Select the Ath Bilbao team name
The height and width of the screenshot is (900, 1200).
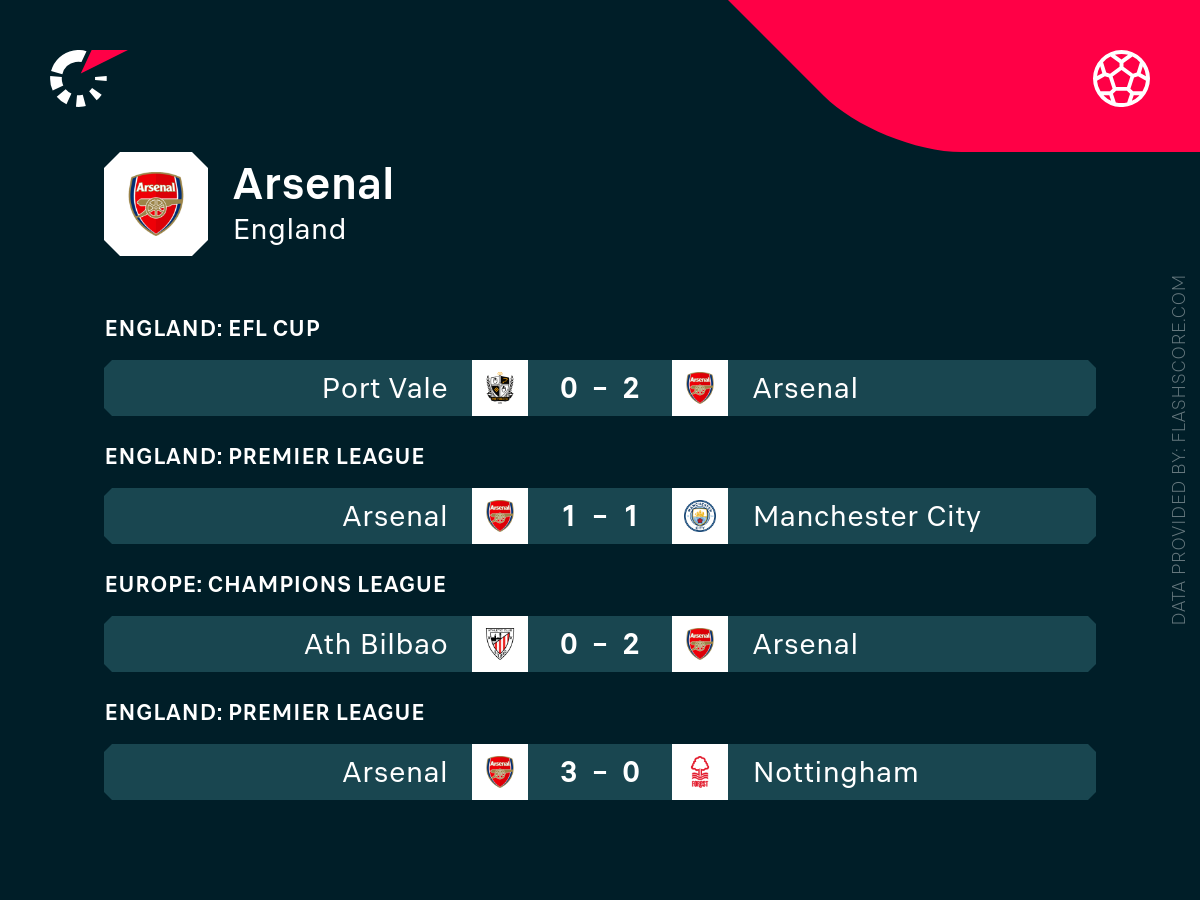(376, 644)
